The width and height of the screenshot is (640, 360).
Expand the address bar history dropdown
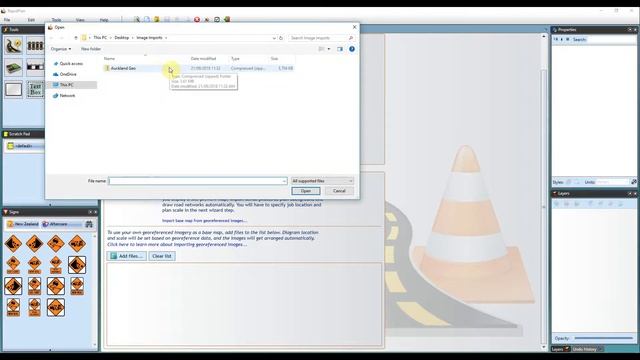[x=274, y=38]
